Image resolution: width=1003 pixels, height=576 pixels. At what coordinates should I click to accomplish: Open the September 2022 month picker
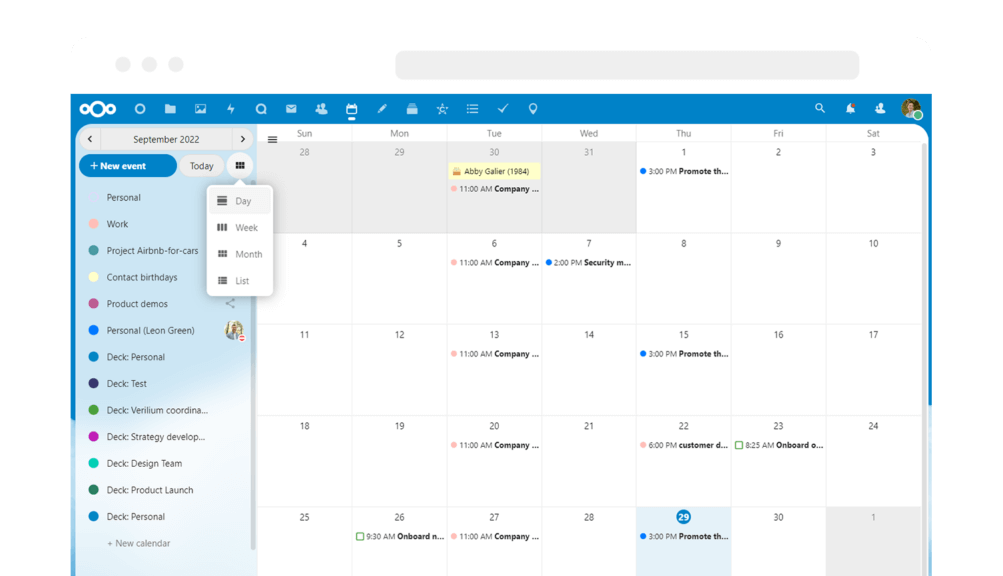166,139
